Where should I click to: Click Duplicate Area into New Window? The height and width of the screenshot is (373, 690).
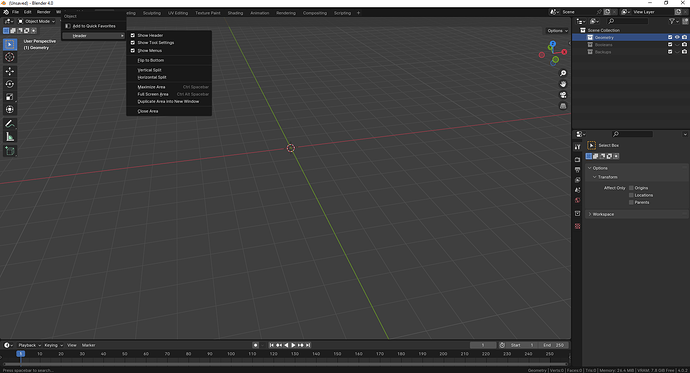click(169, 102)
